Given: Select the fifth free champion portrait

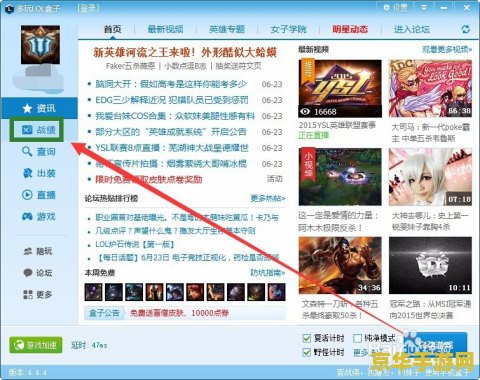Looking at the screenshot, I should [x=175, y=292].
